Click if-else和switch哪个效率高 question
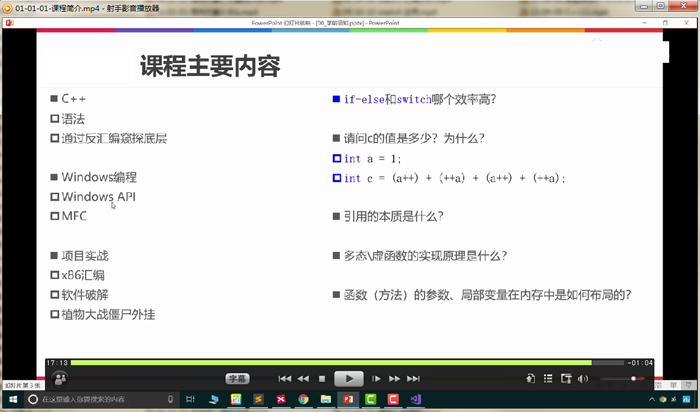The width and height of the screenshot is (700, 412). pyautogui.click(x=420, y=99)
